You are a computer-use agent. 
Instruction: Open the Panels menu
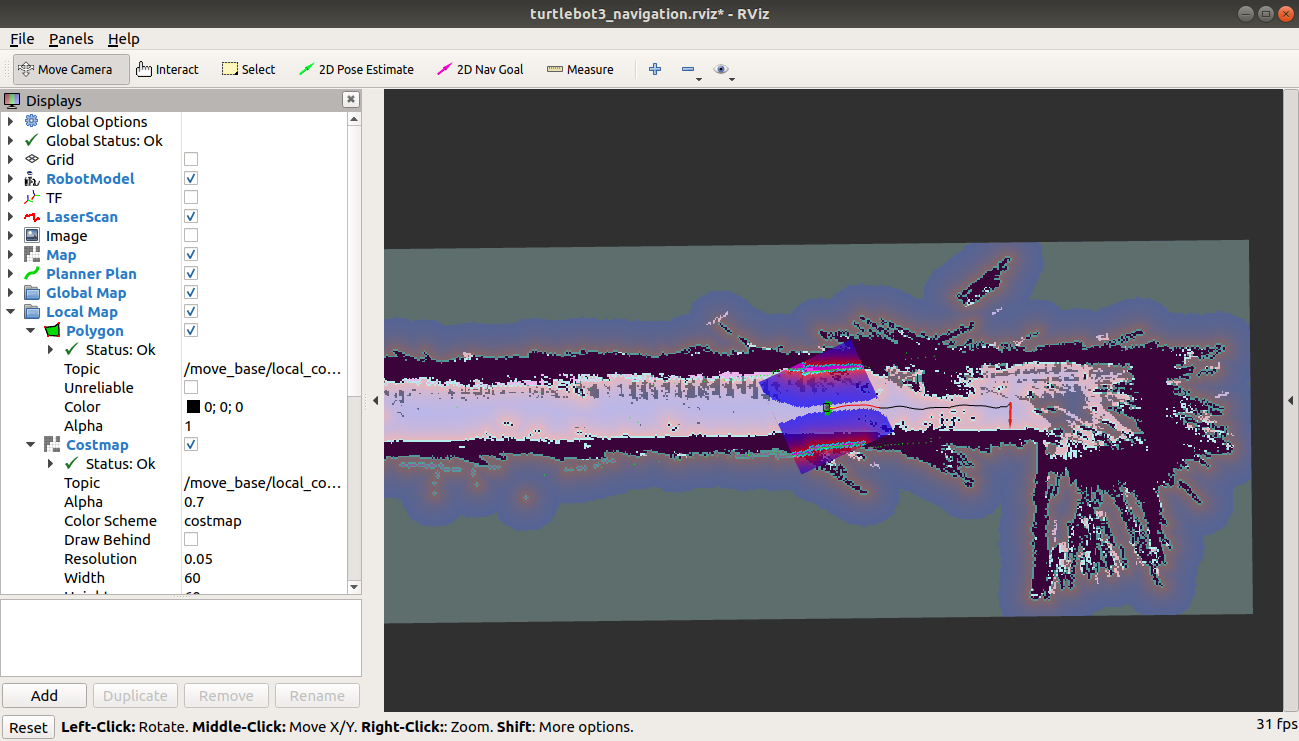coord(71,38)
